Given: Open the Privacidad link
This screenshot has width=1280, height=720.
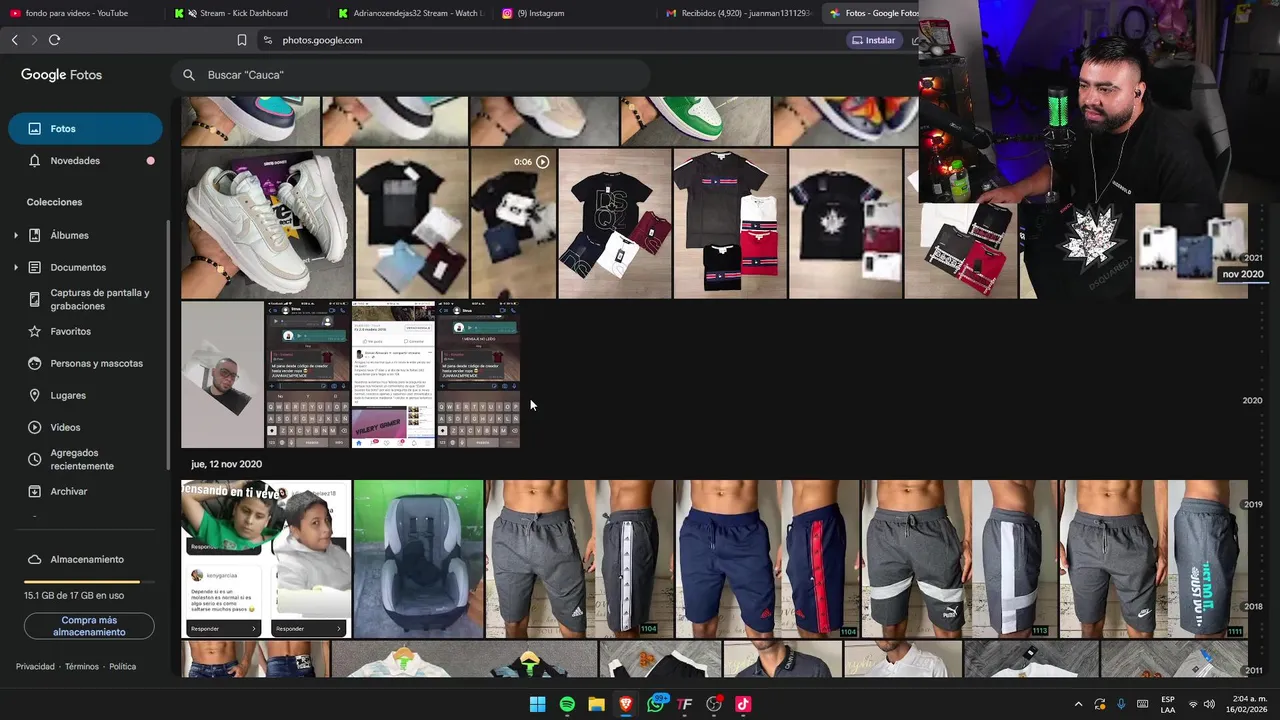Looking at the screenshot, I should pos(35,667).
